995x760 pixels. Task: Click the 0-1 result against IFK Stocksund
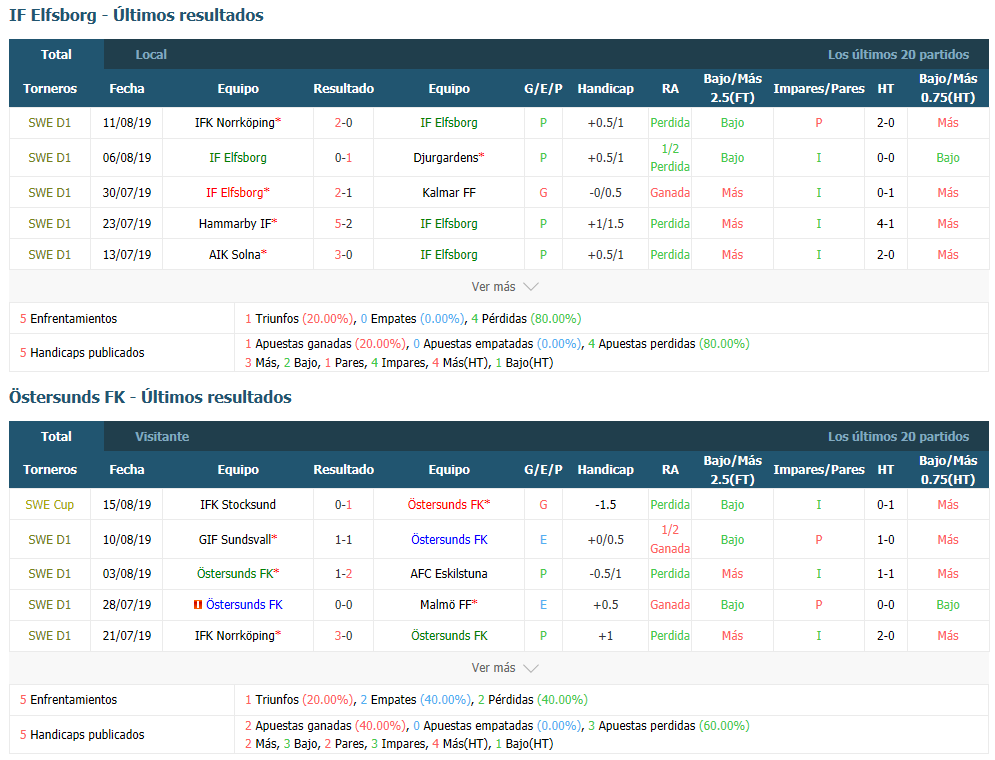pyautogui.click(x=343, y=505)
